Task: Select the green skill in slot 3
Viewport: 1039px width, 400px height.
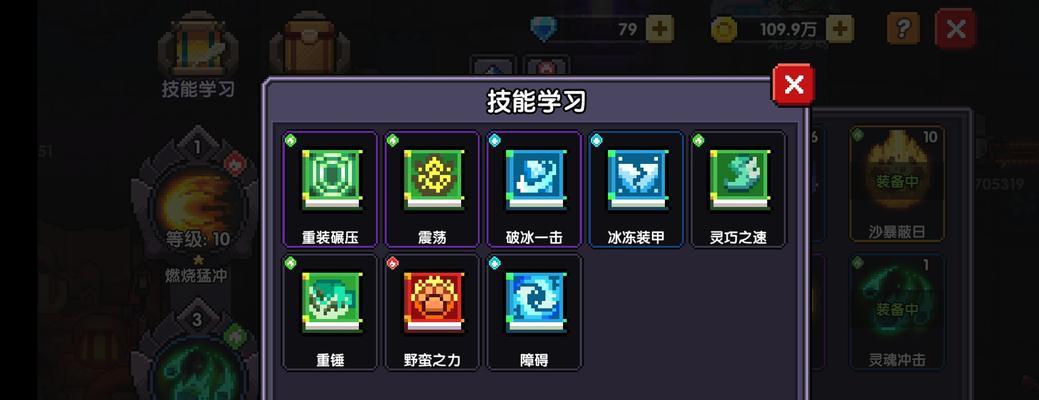Action: tap(197, 354)
